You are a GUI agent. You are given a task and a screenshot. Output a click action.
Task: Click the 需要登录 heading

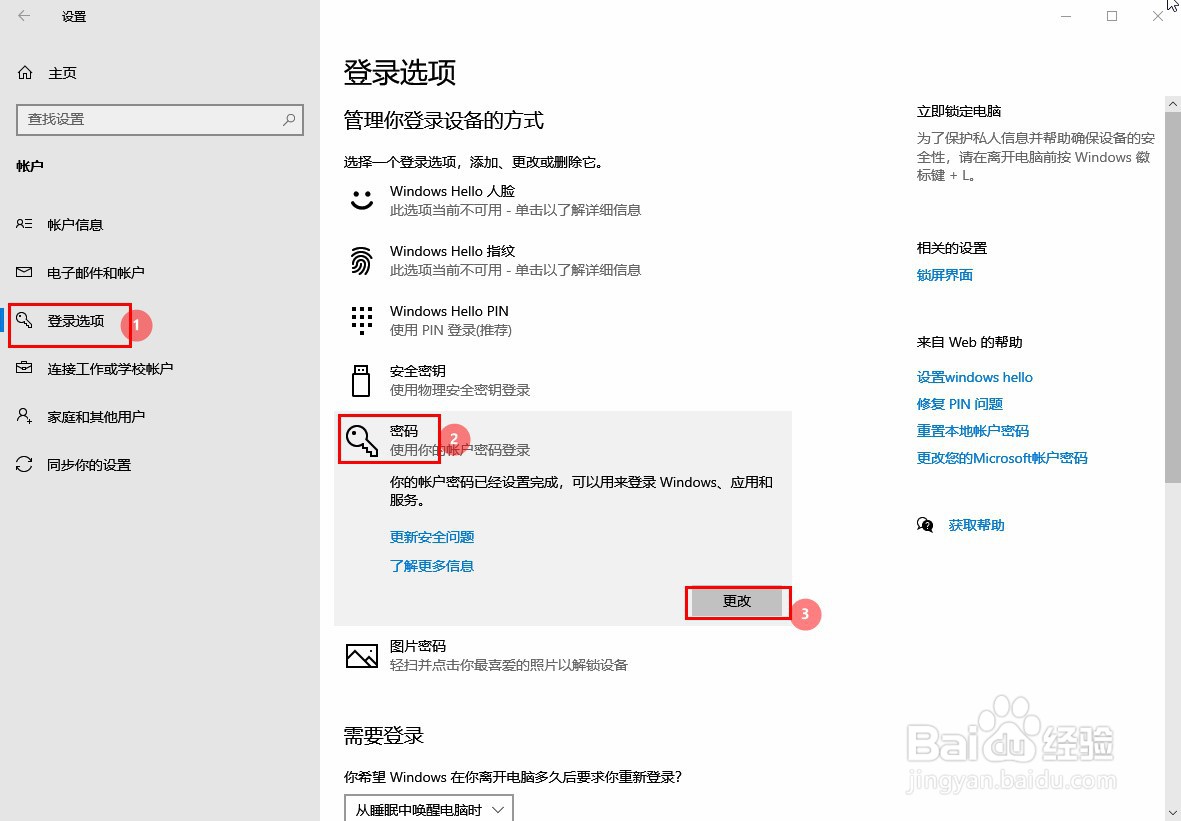point(383,735)
